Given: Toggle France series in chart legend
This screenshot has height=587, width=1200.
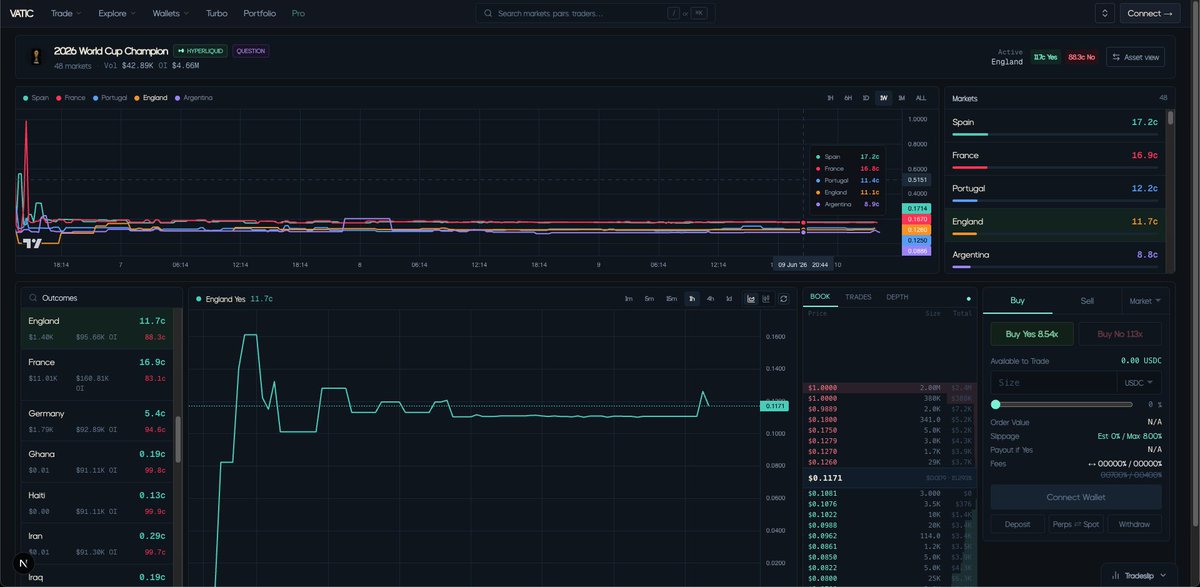Looking at the screenshot, I should coord(71,98).
